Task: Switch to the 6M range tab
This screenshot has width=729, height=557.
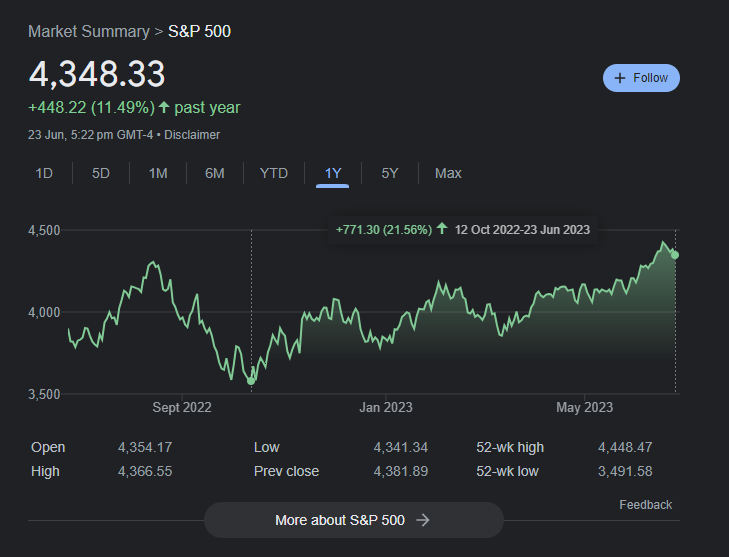Action: pos(215,173)
